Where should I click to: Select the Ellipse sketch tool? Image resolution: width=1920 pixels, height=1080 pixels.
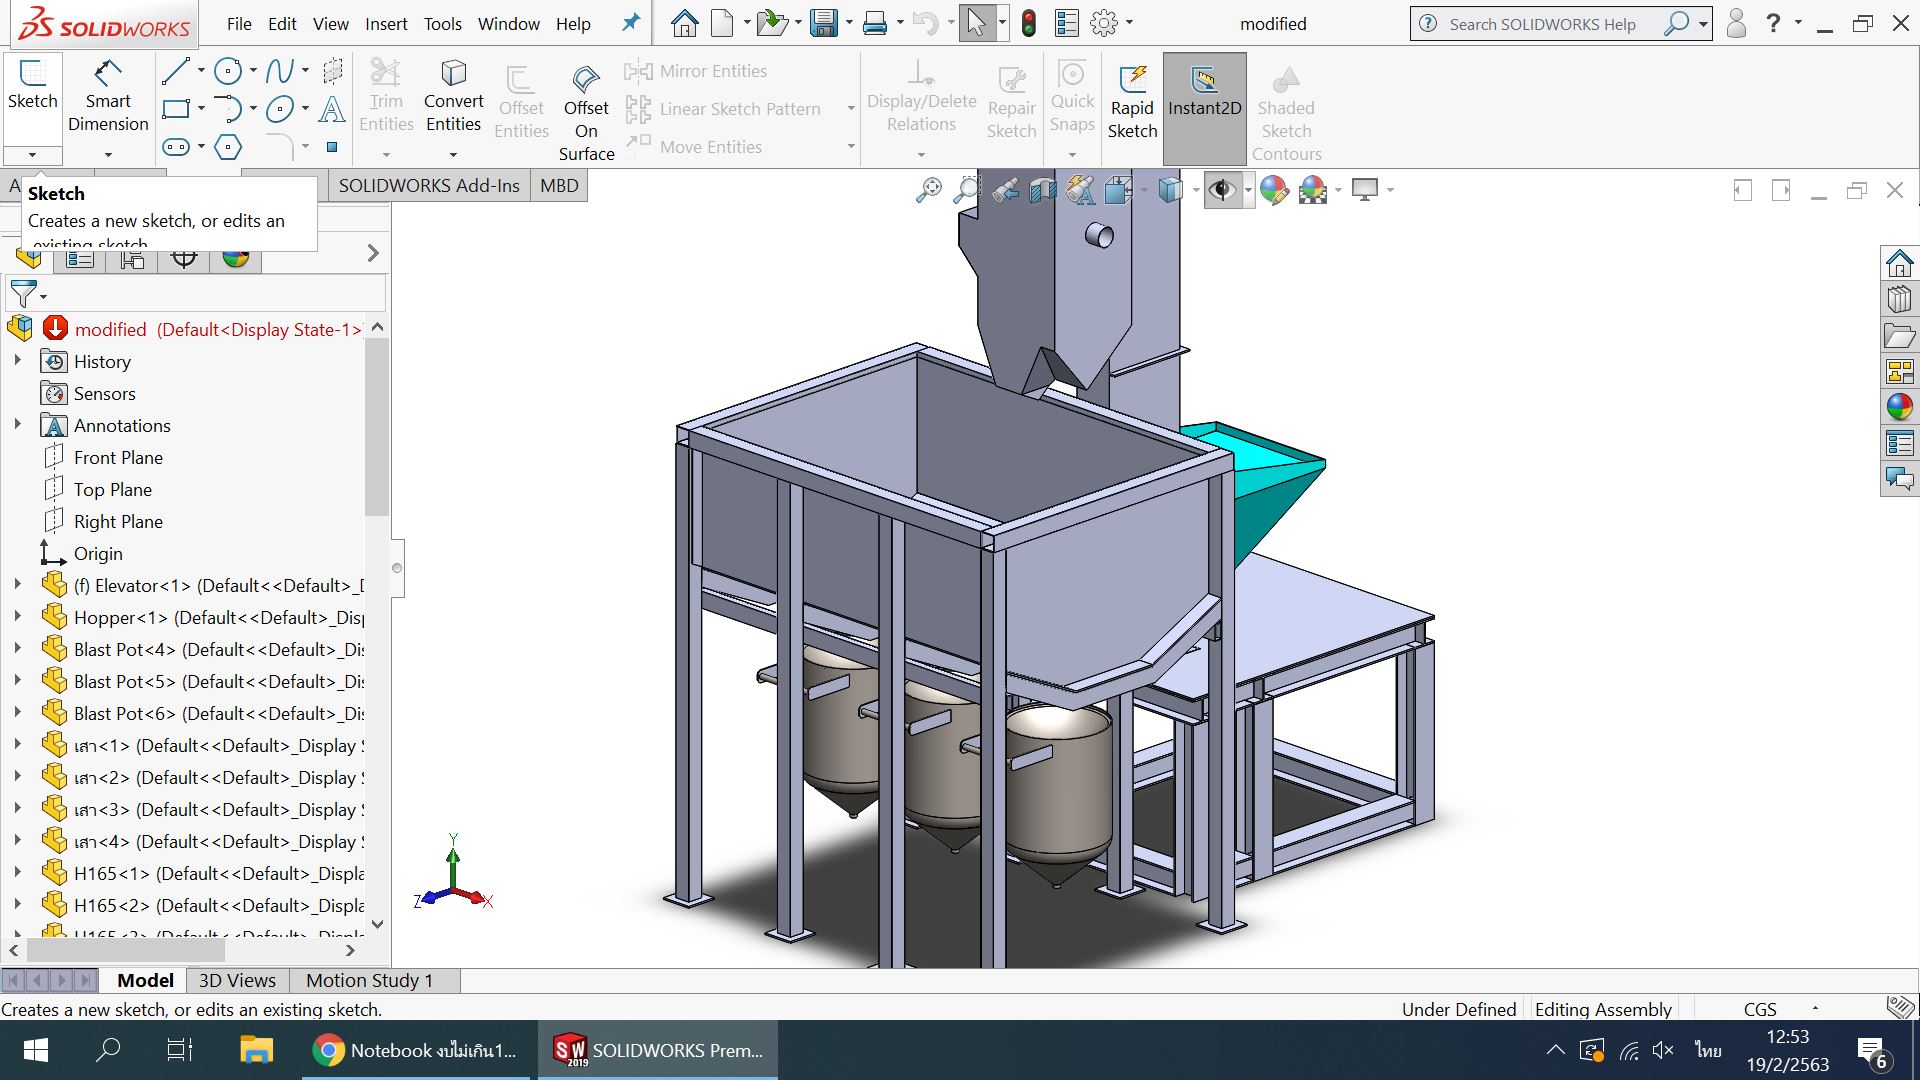coord(280,109)
